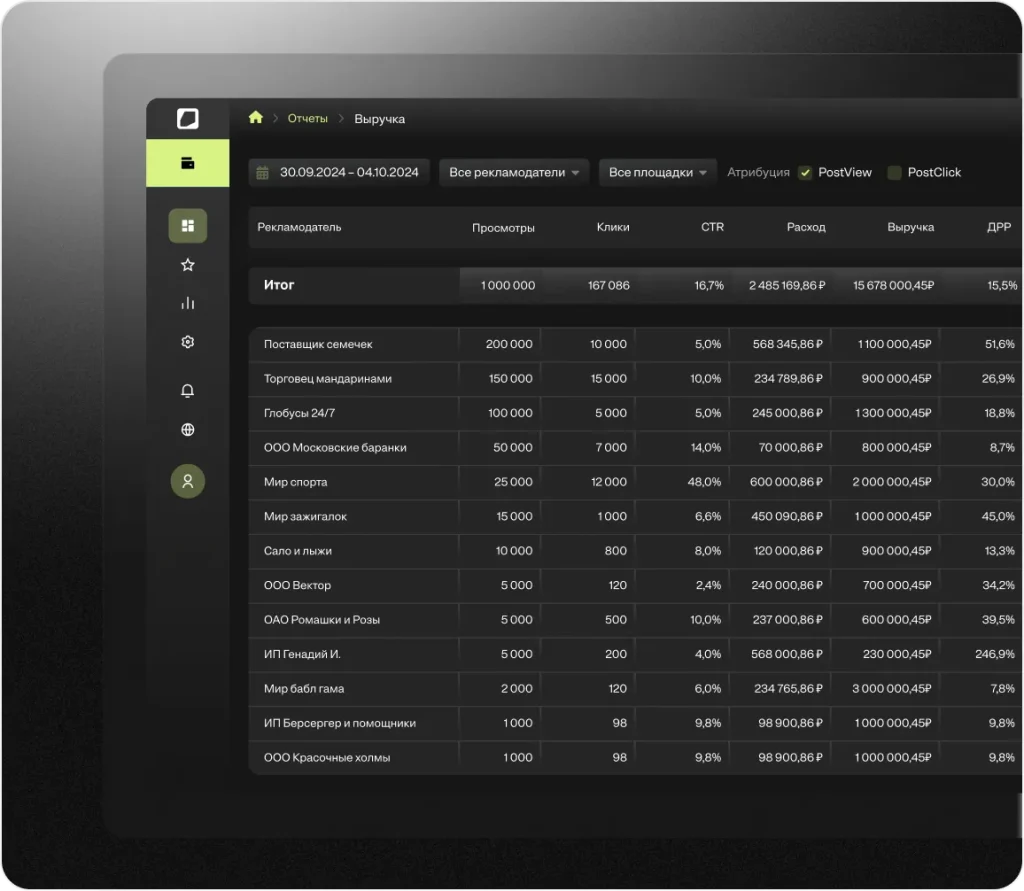The image size is (1024, 891).
Task: Open the wallet section in sidebar
Action: click(187, 163)
